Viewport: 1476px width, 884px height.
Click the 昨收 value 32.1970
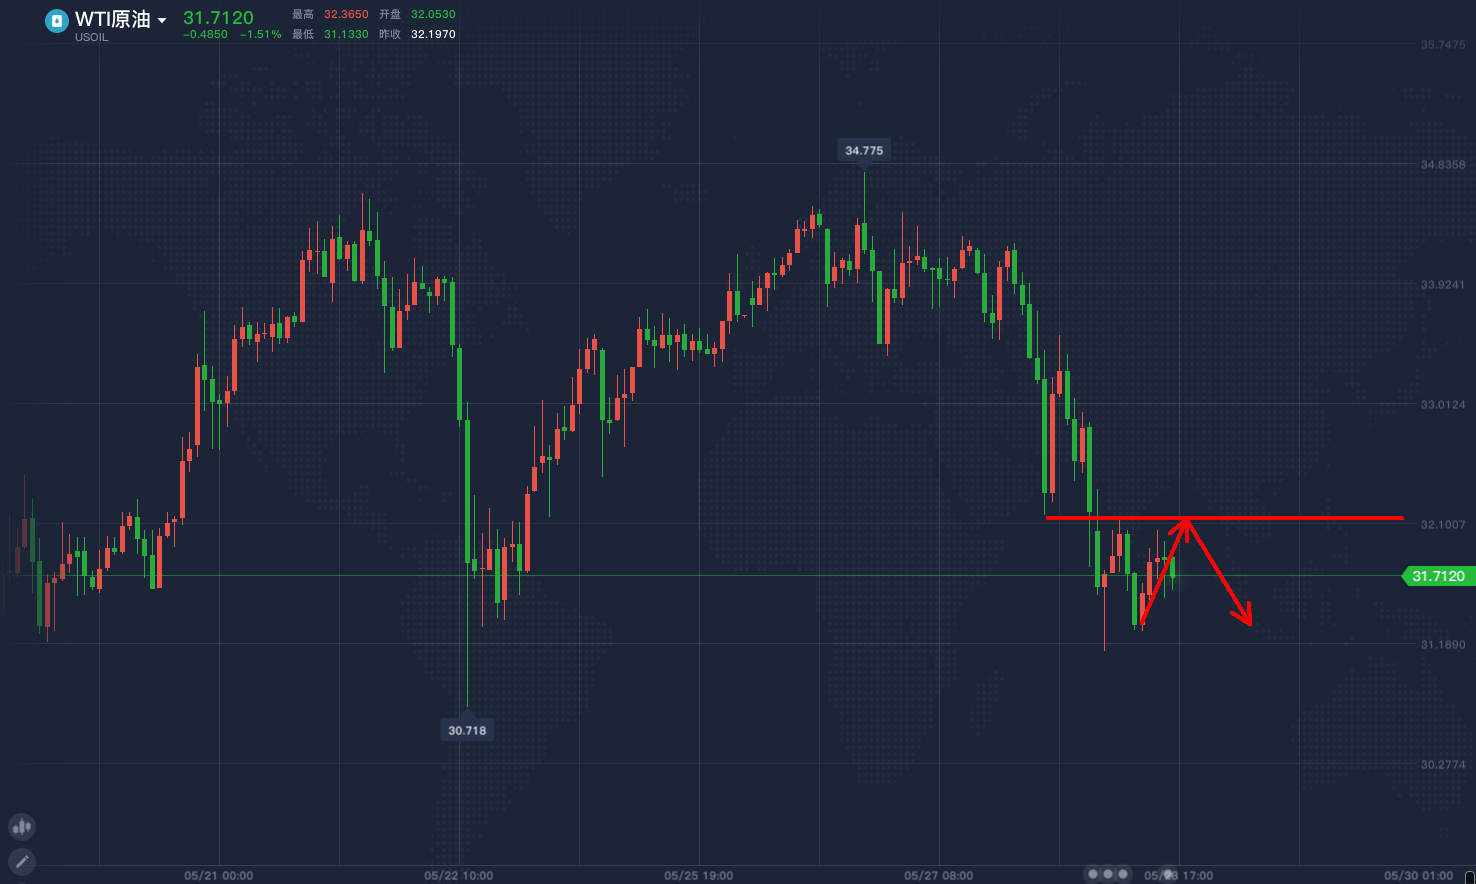433,34
